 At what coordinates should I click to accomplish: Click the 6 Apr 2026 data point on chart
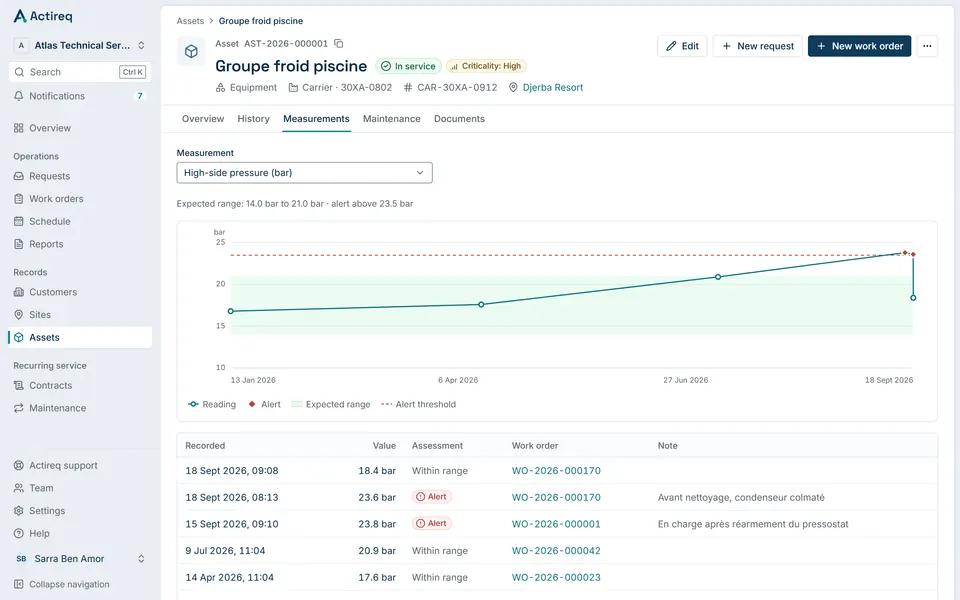point(481,304)
